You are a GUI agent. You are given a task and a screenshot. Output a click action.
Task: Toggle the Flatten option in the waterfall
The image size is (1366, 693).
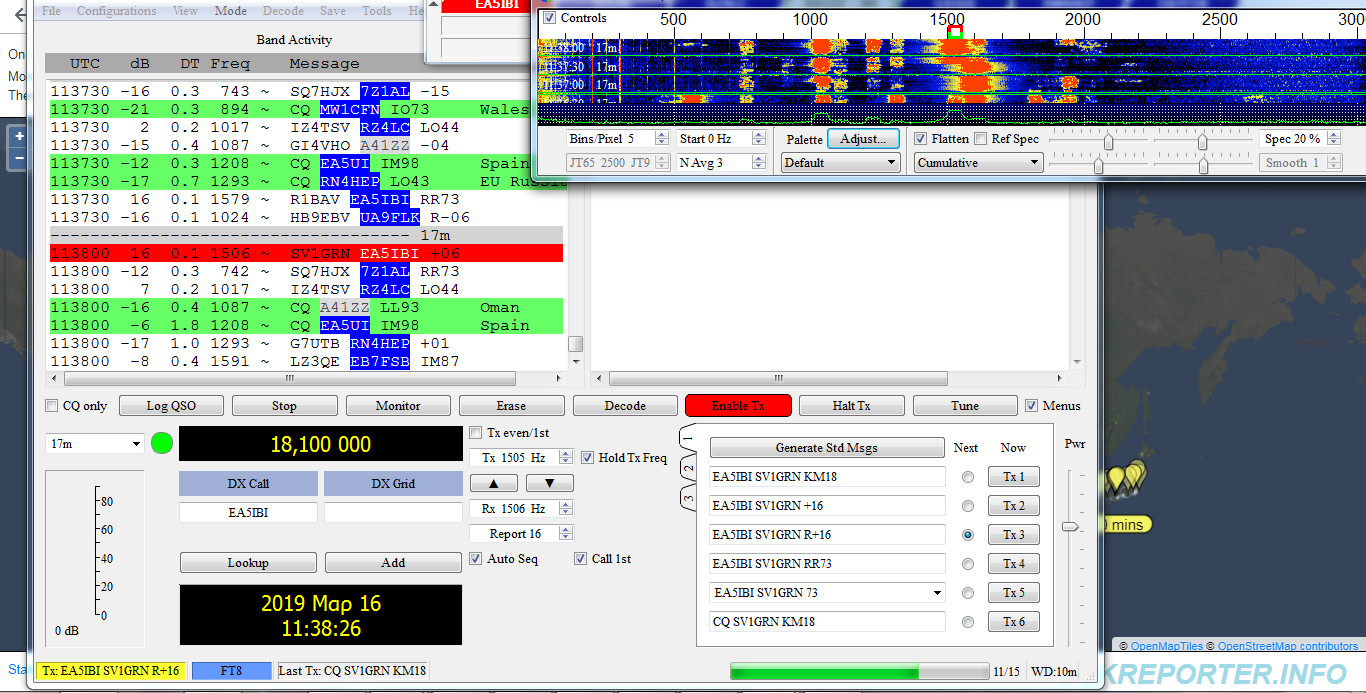[923, 138]
